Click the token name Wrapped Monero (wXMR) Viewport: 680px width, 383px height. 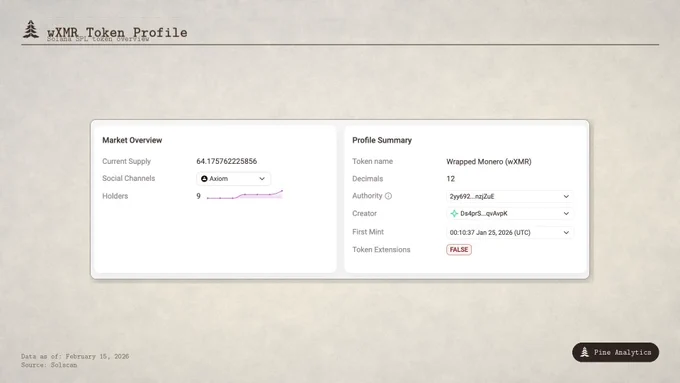coord(489,161)
